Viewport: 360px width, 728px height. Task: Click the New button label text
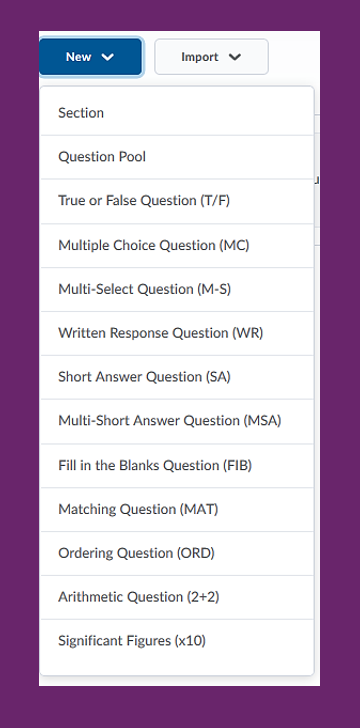pos(79,57)
